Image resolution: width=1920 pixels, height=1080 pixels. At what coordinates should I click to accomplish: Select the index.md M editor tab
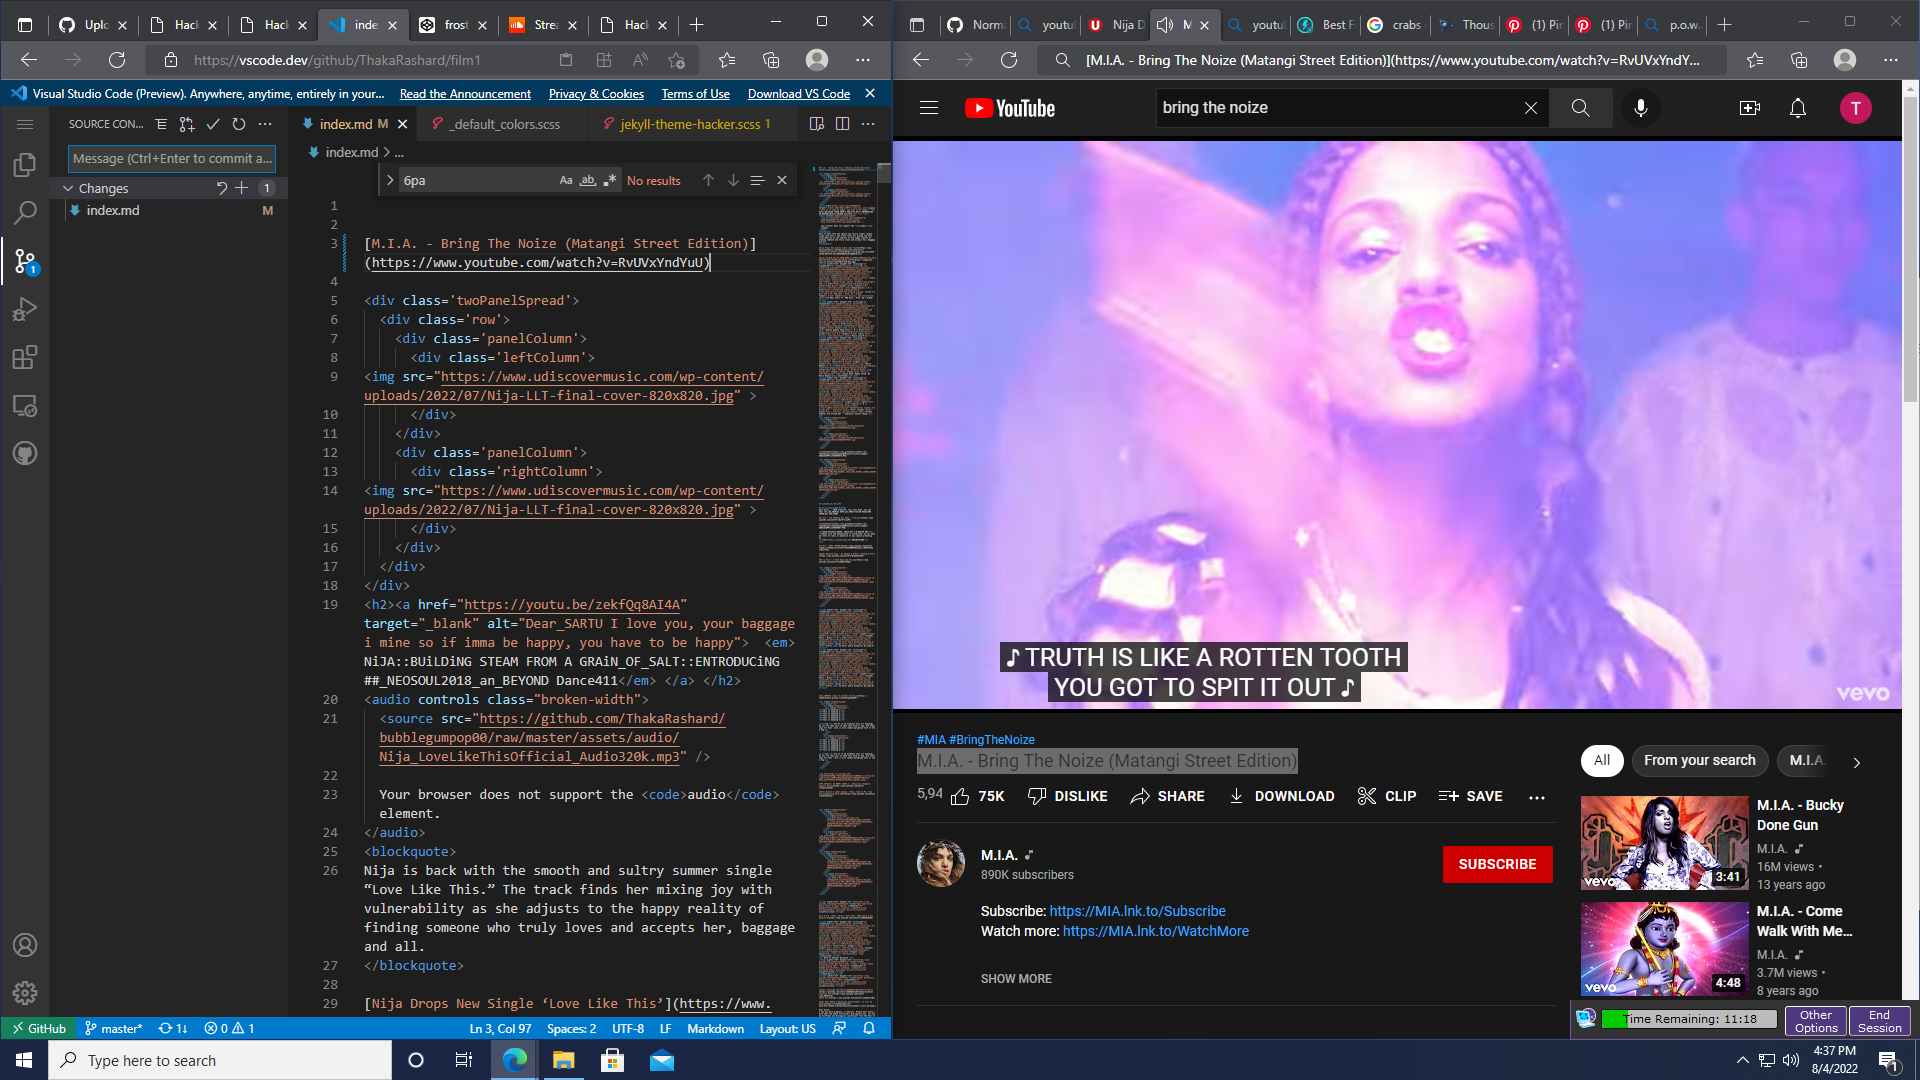(353, 124)
